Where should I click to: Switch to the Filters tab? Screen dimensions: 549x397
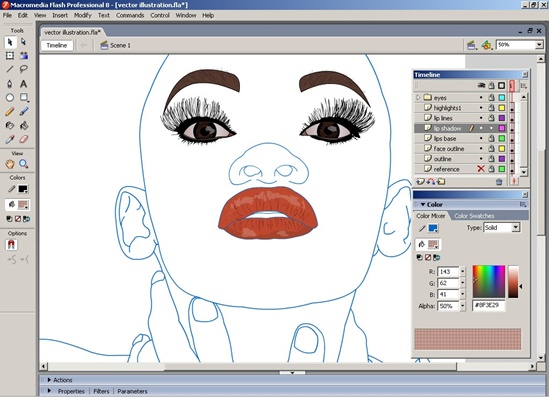click(101, 391)
